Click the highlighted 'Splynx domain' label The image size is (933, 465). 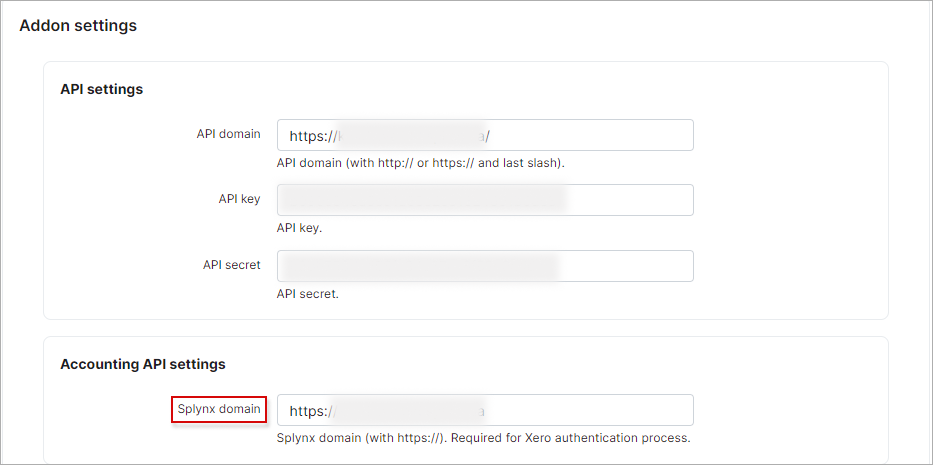[x=218, y=408]
